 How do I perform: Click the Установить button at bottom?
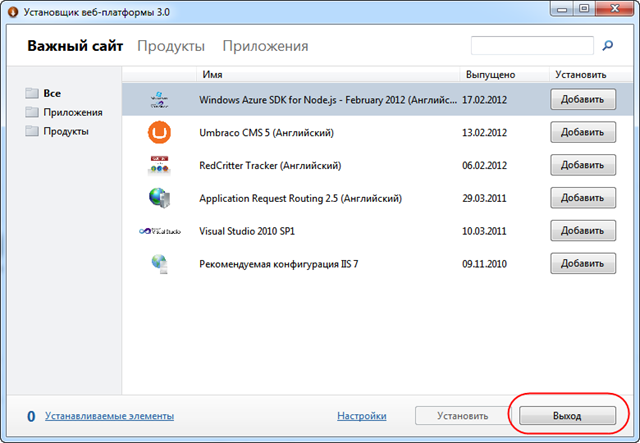463,416
